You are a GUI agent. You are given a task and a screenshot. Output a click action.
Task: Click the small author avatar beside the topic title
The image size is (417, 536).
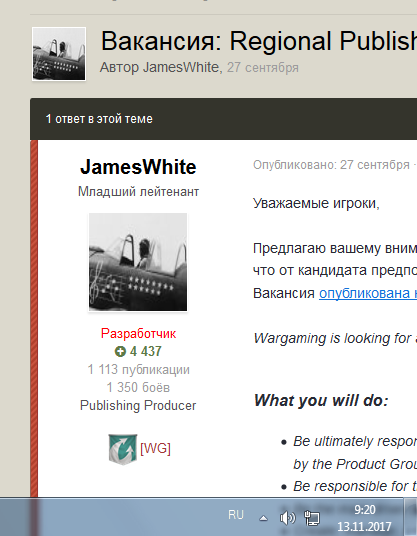[x=59, y=54]
